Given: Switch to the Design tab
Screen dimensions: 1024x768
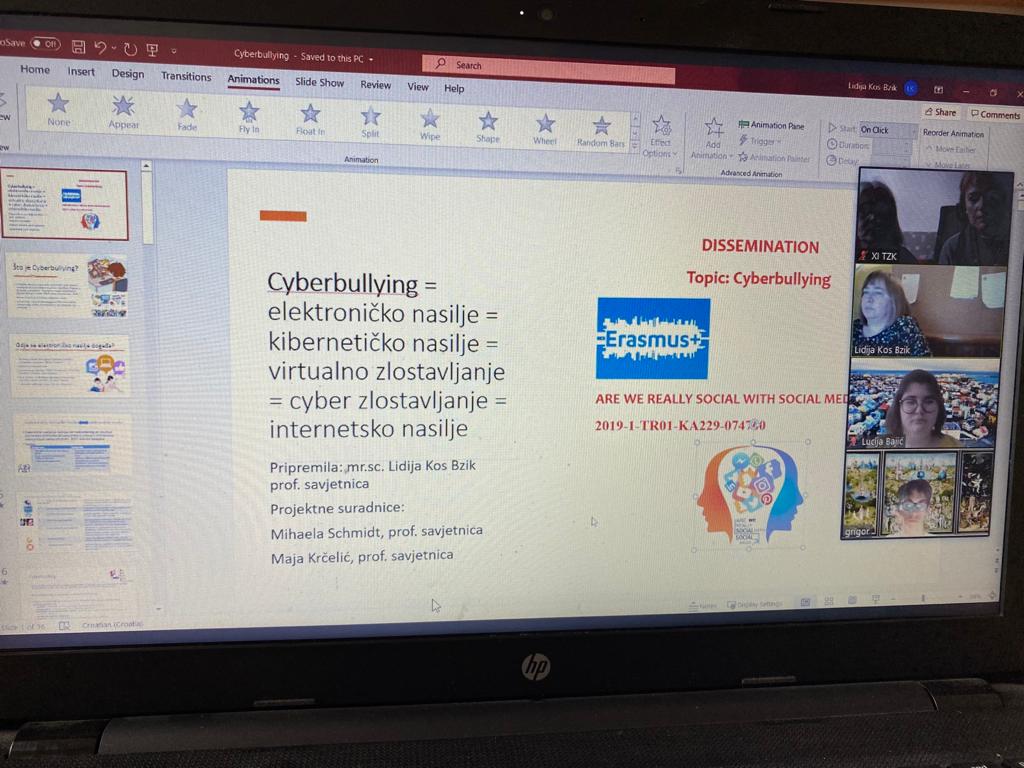Looking at the screenshot, I should point(128,74).
